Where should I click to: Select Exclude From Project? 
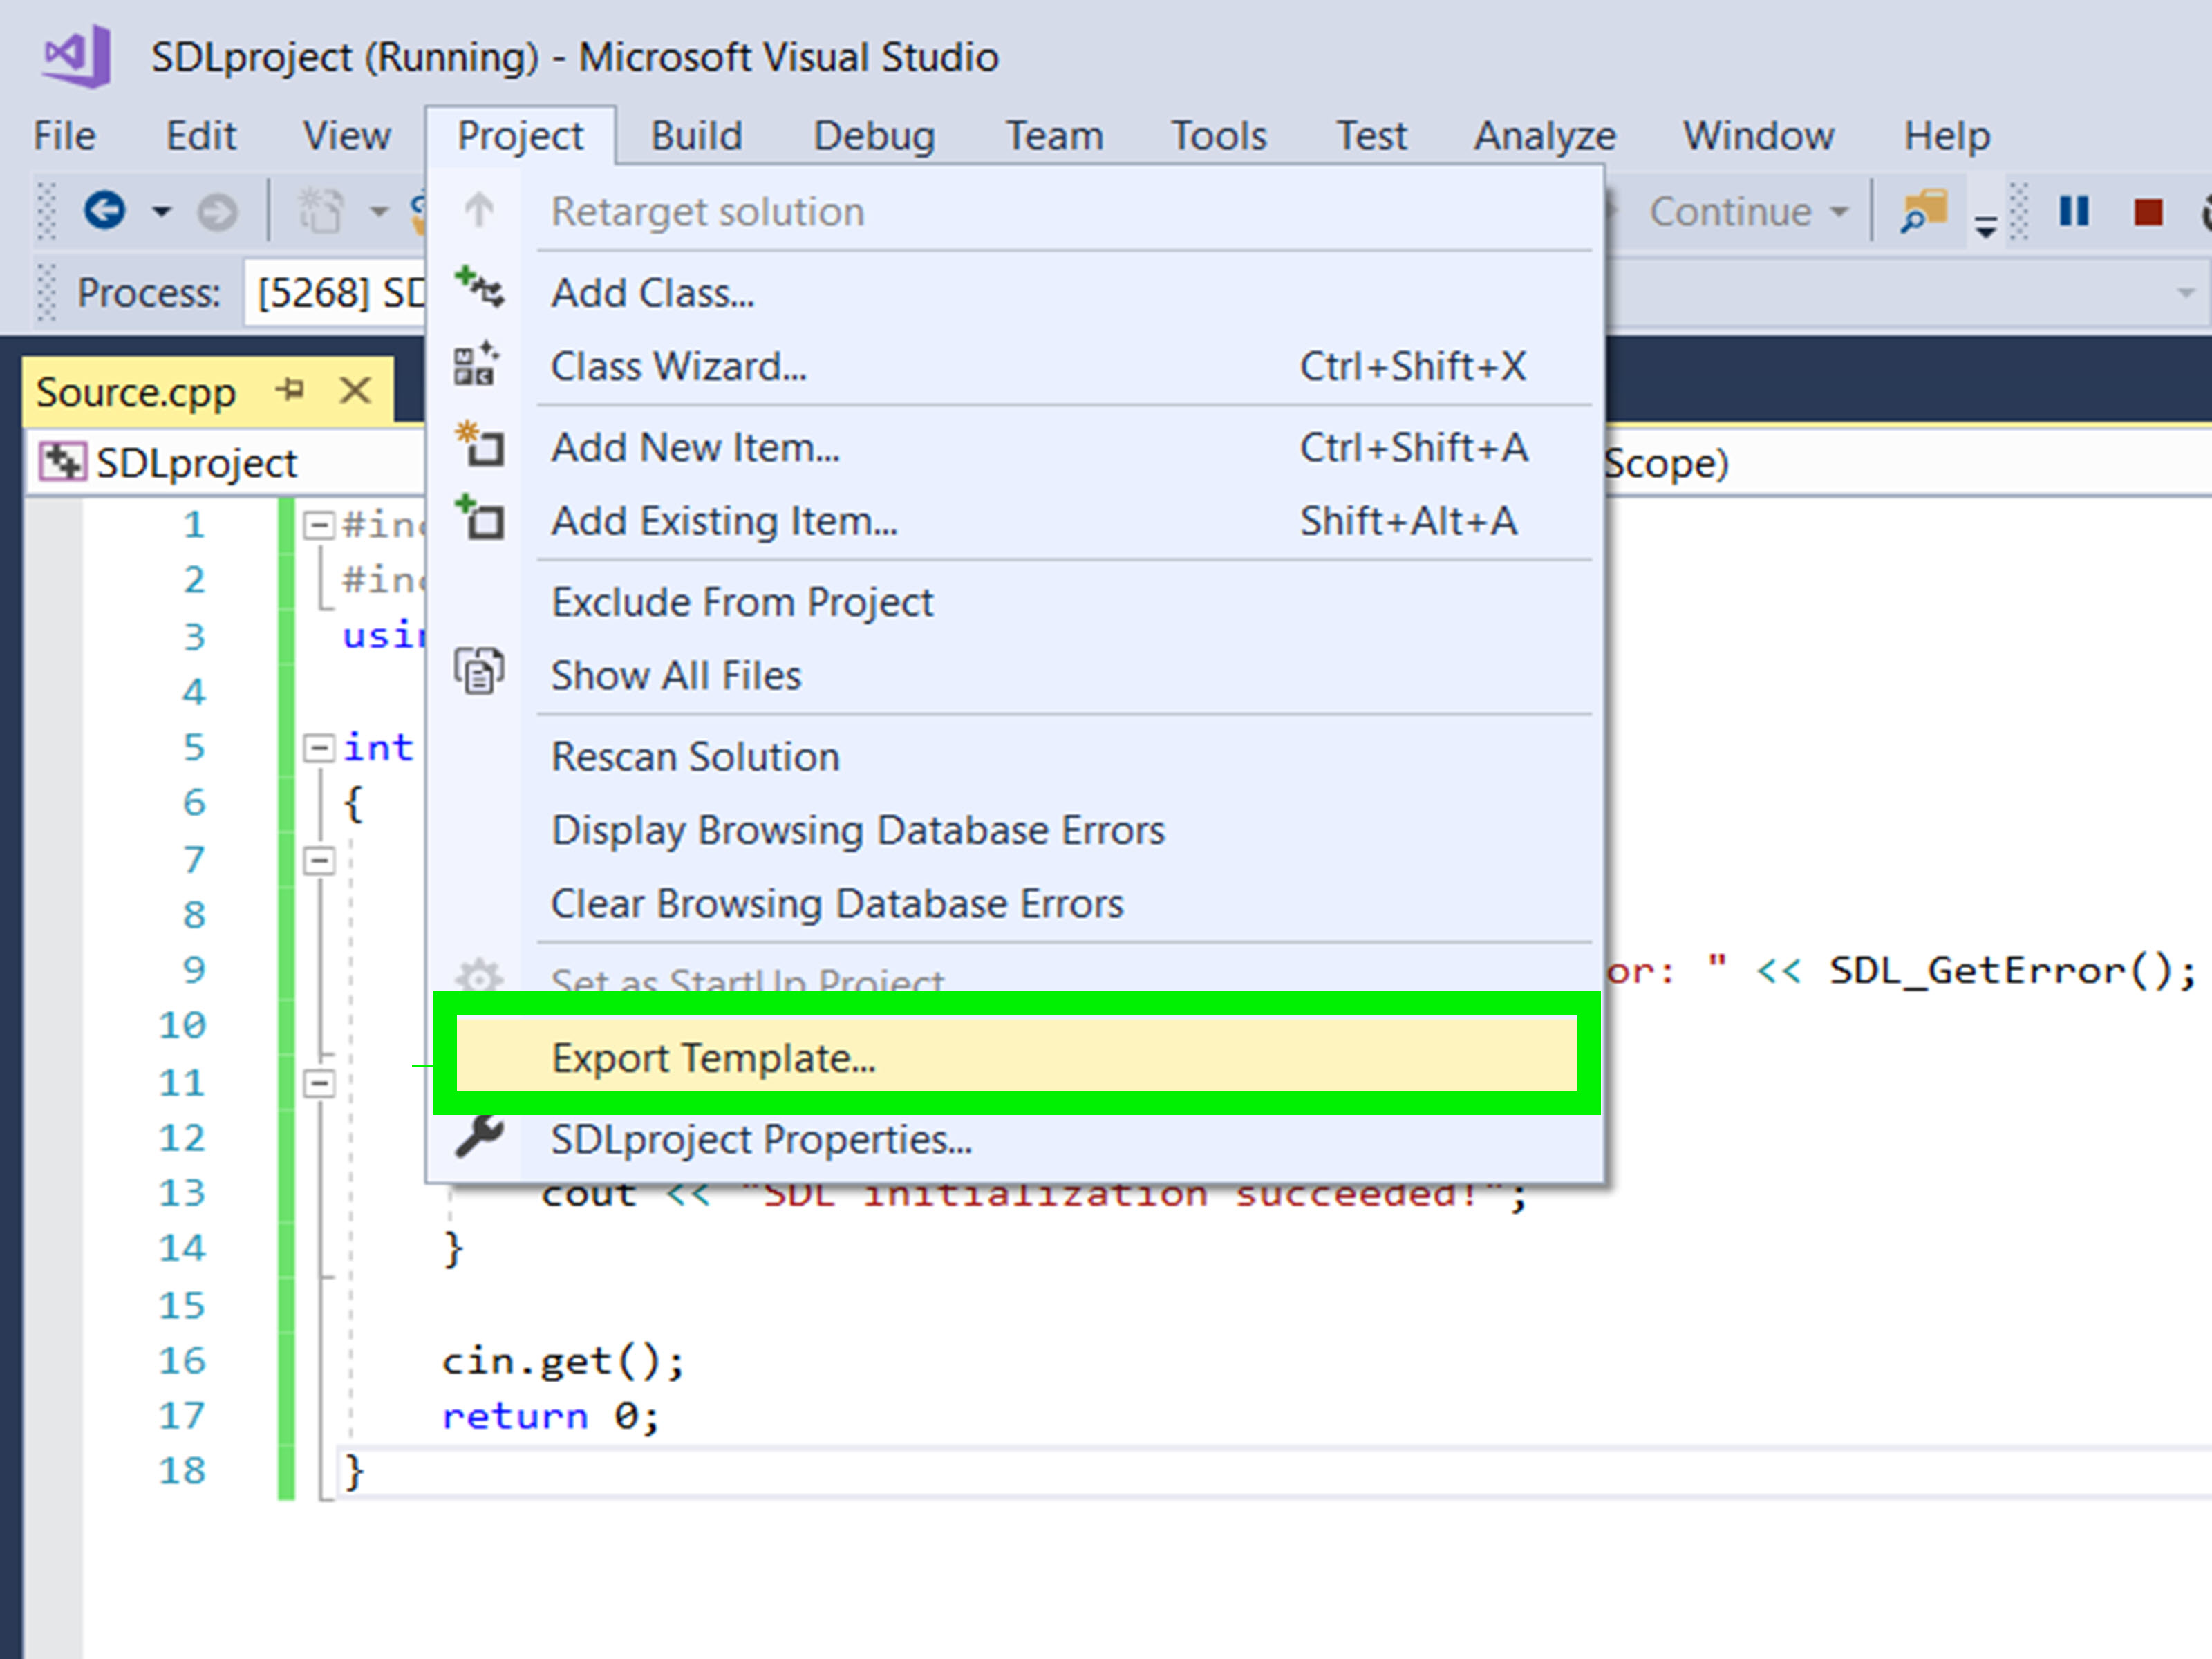point(1015,602)
